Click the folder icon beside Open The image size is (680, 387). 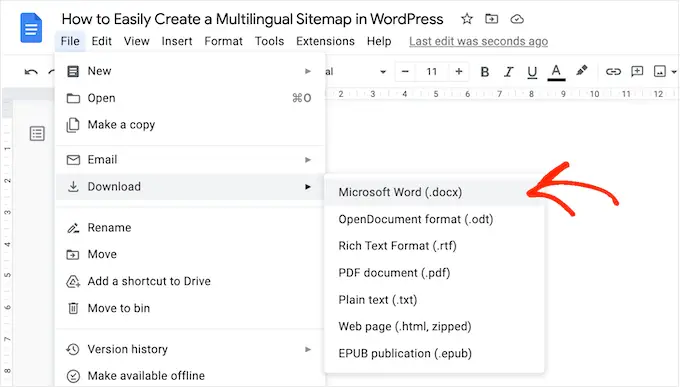(73, 98)
